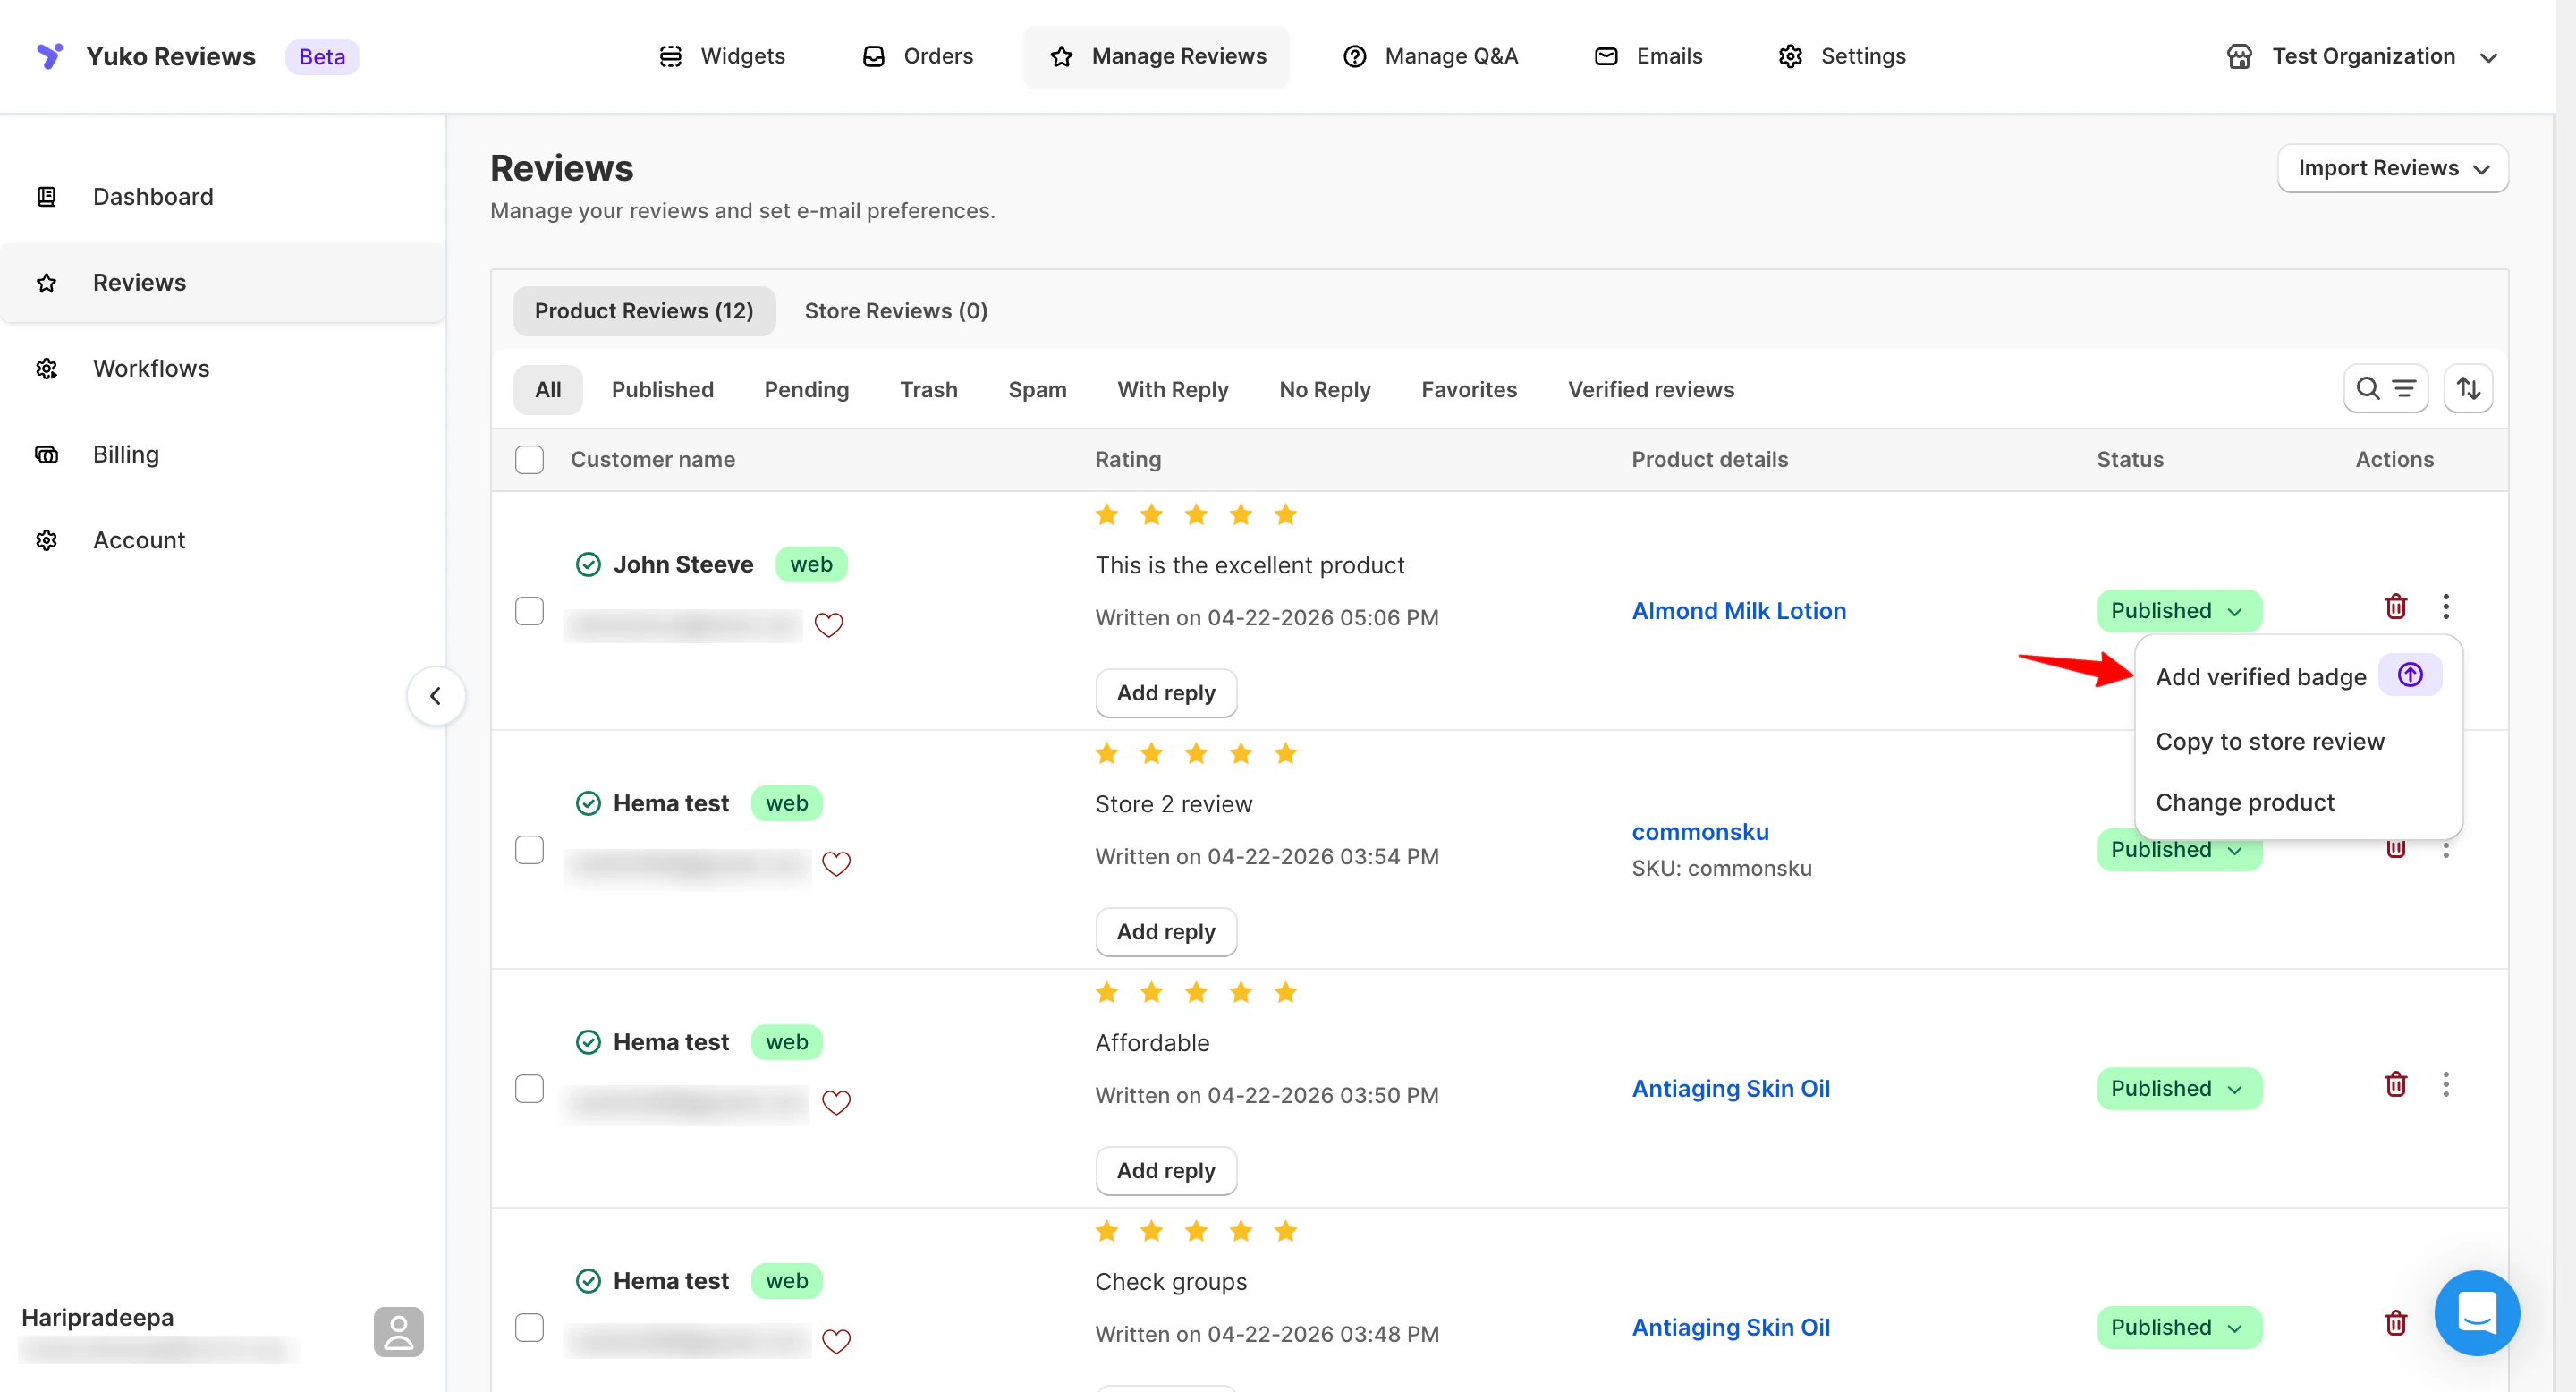
Task: Filter reviews by Pending
Action: coord(806,390)
